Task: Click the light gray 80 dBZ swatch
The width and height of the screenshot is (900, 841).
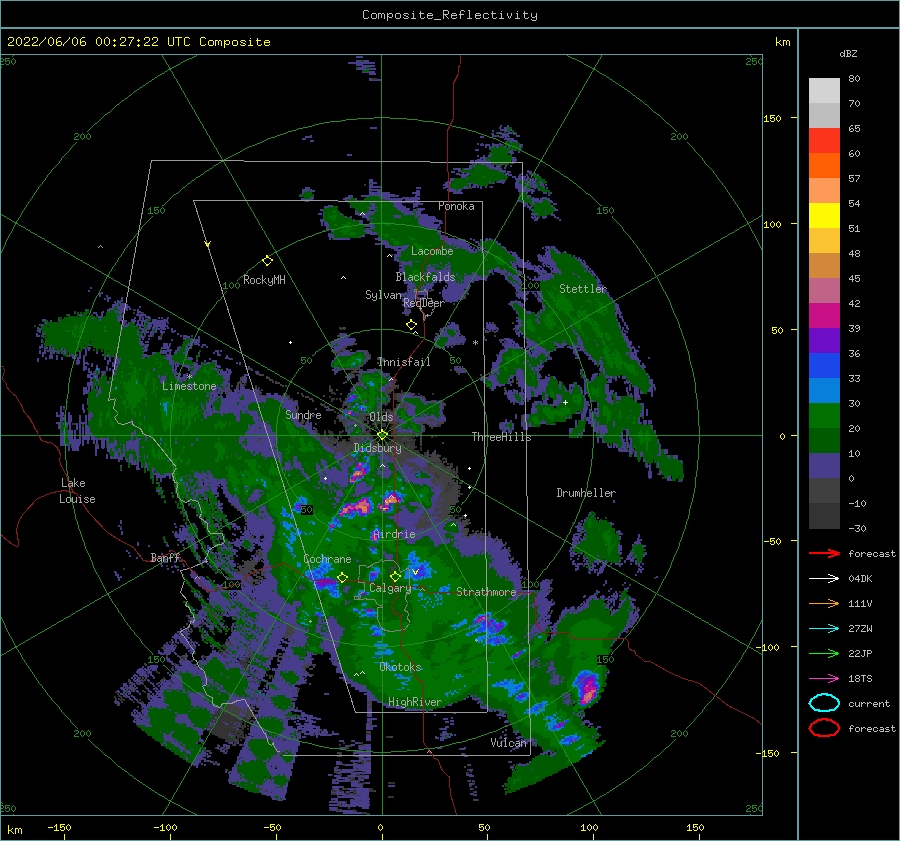Action: coord(824,91)
